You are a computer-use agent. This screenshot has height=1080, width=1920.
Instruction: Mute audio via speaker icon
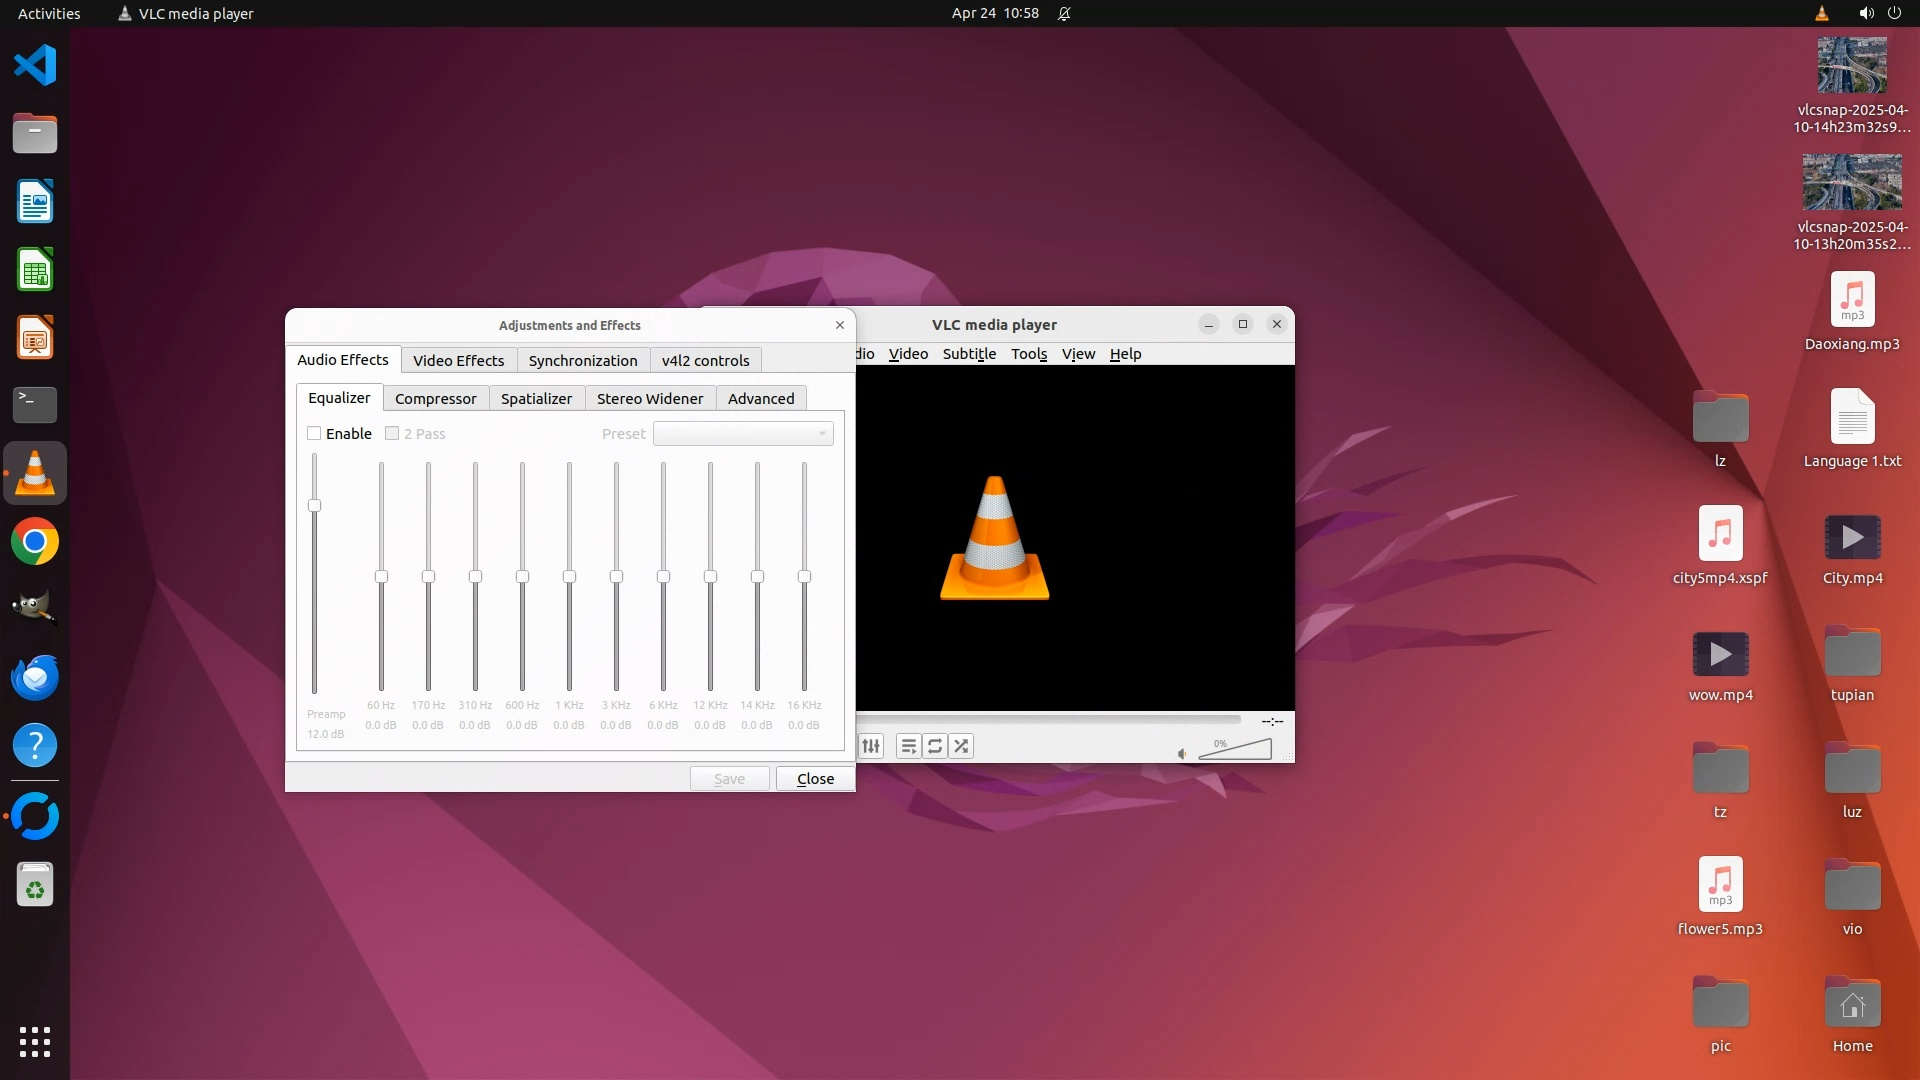coord(1182,754)
